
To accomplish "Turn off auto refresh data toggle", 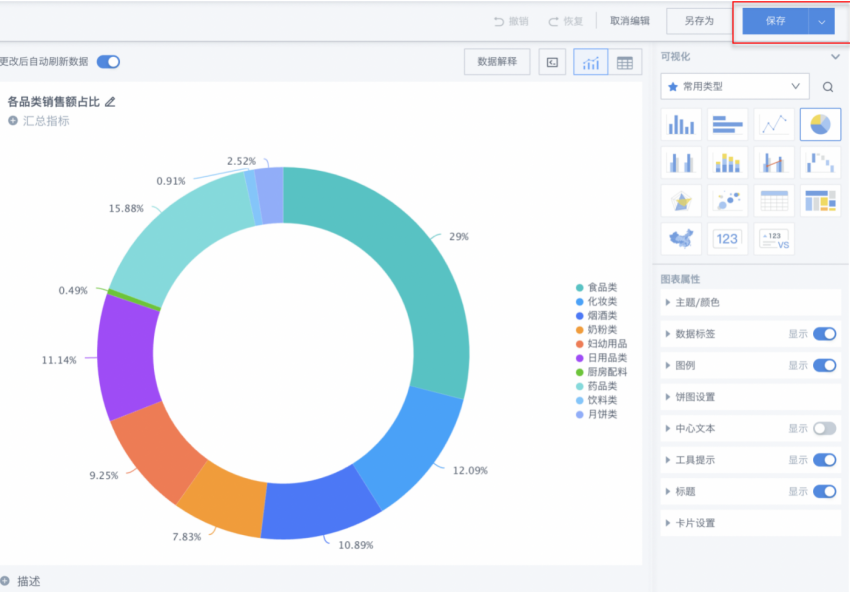I will point(108,62).
